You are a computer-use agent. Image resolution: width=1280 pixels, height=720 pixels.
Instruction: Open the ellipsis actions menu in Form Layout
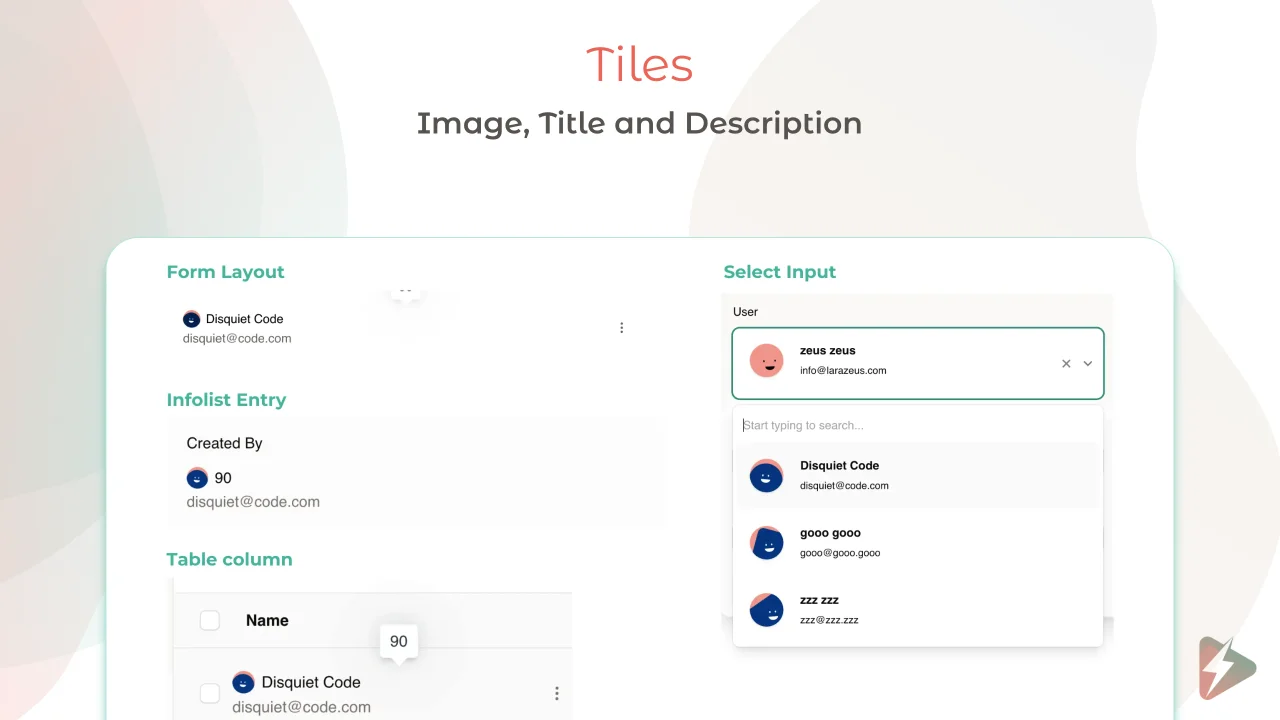click(622, 327)
